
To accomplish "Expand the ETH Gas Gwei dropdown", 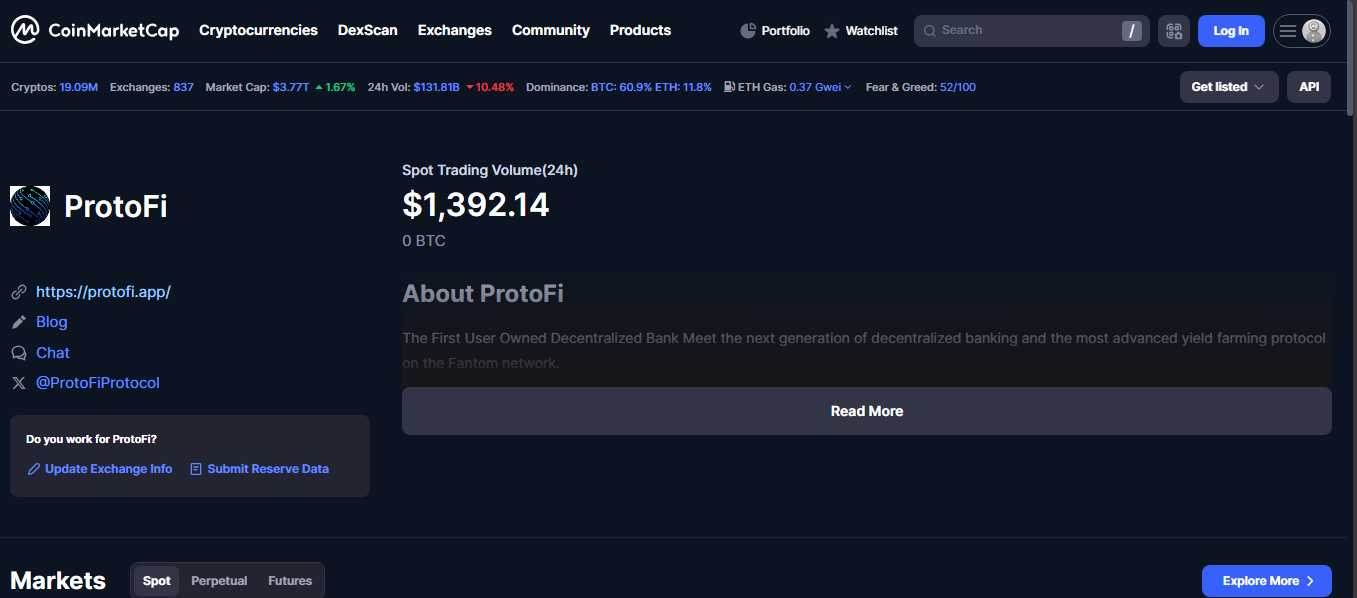I will [x=848, y=87].
